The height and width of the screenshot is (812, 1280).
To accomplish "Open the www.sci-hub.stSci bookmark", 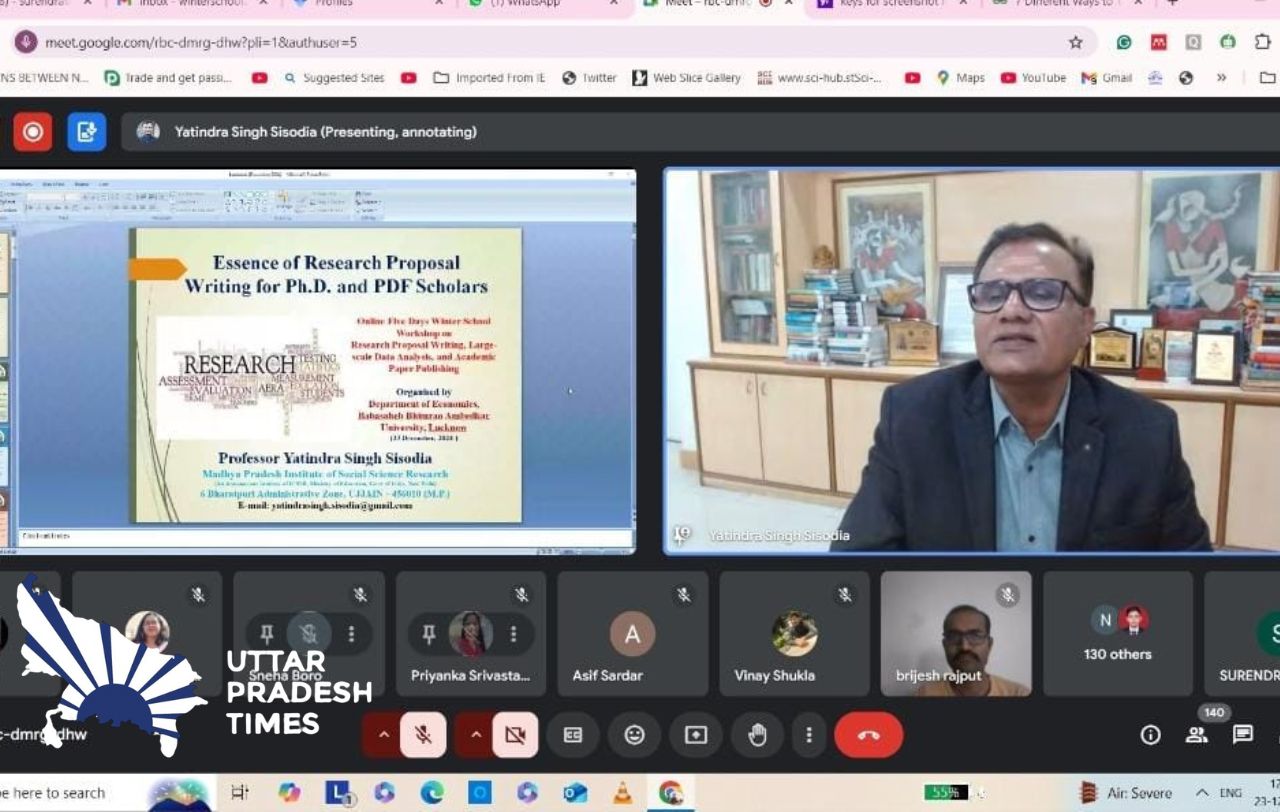I will [819, 78].
